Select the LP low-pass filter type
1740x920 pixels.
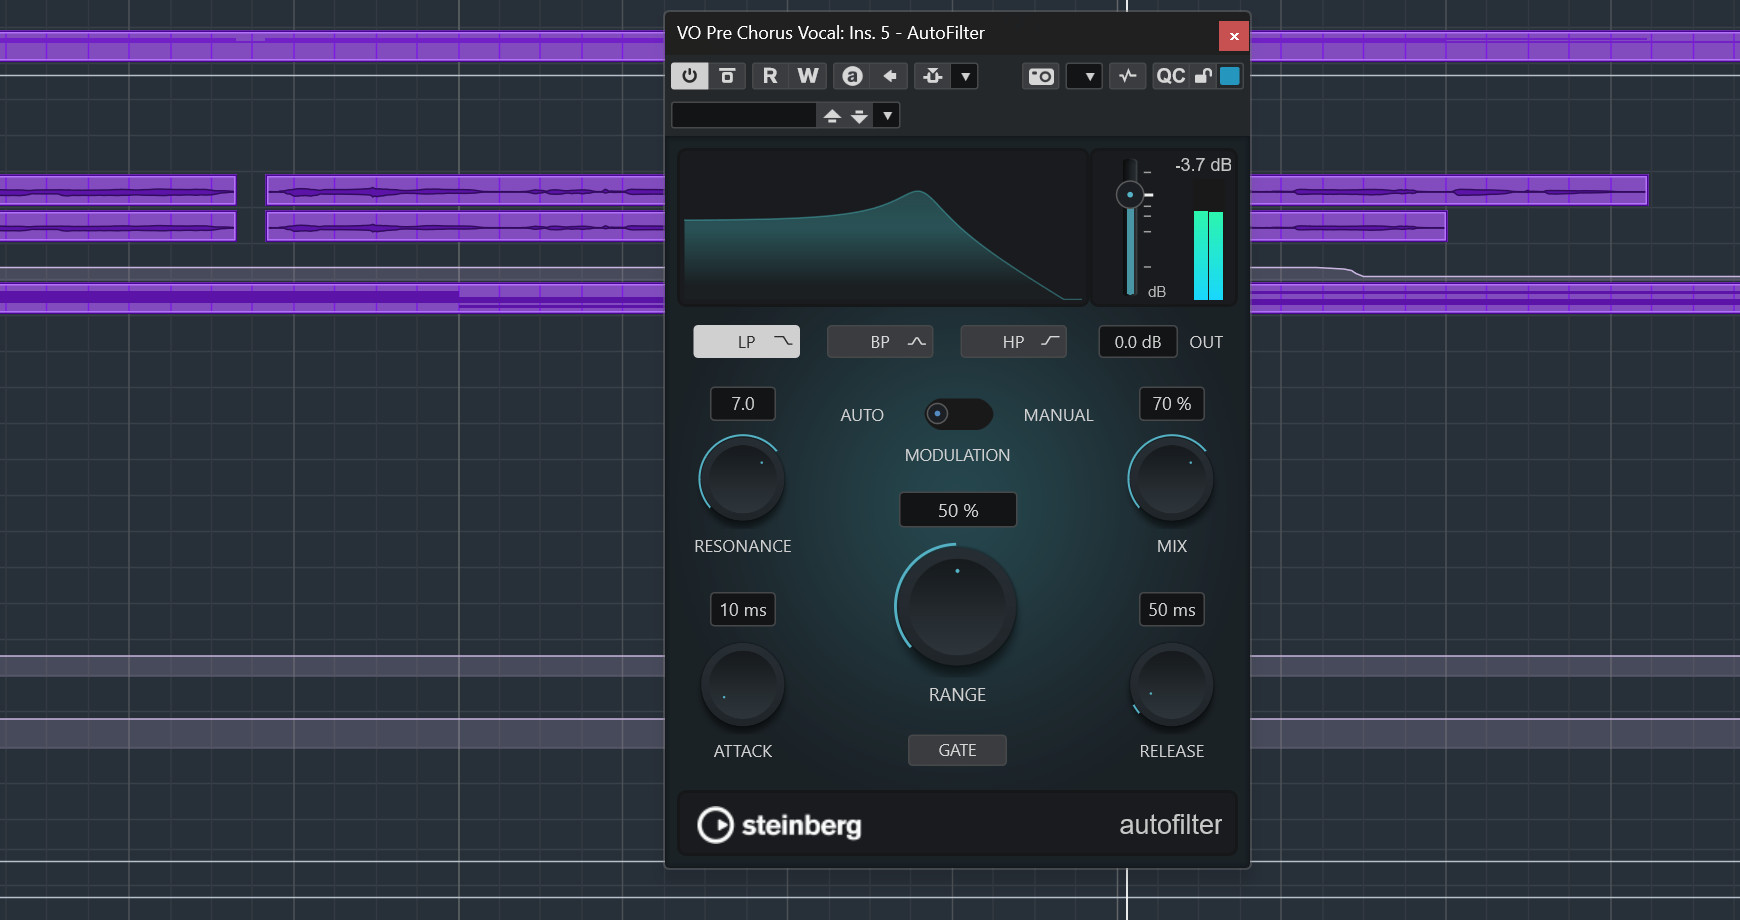747,342
